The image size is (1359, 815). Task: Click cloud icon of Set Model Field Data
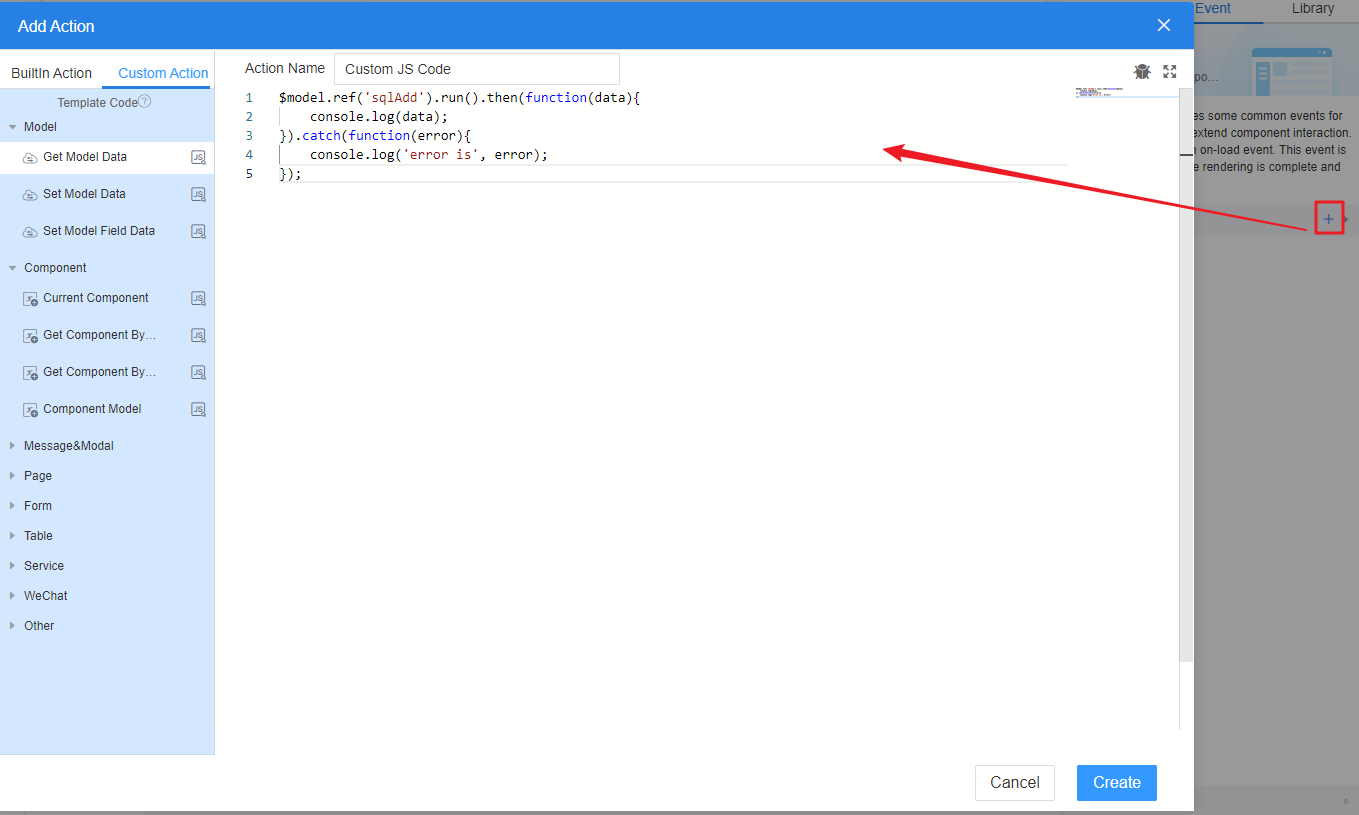click(30, 232)
